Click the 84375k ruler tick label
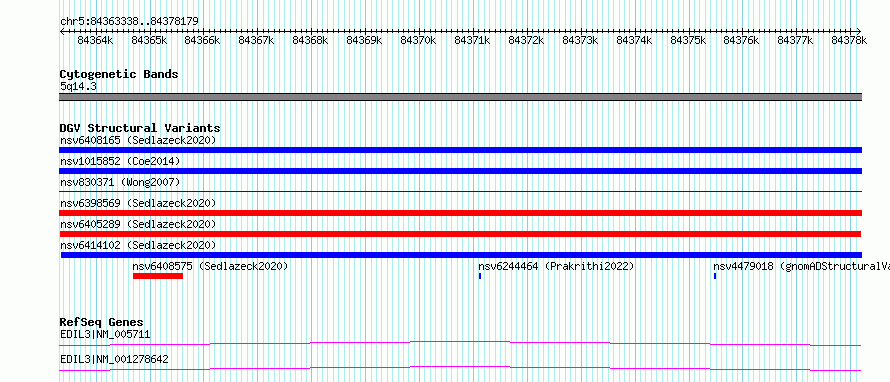This screenshot has height=382, width=890. pyautogui.click(x=688, y=40)
